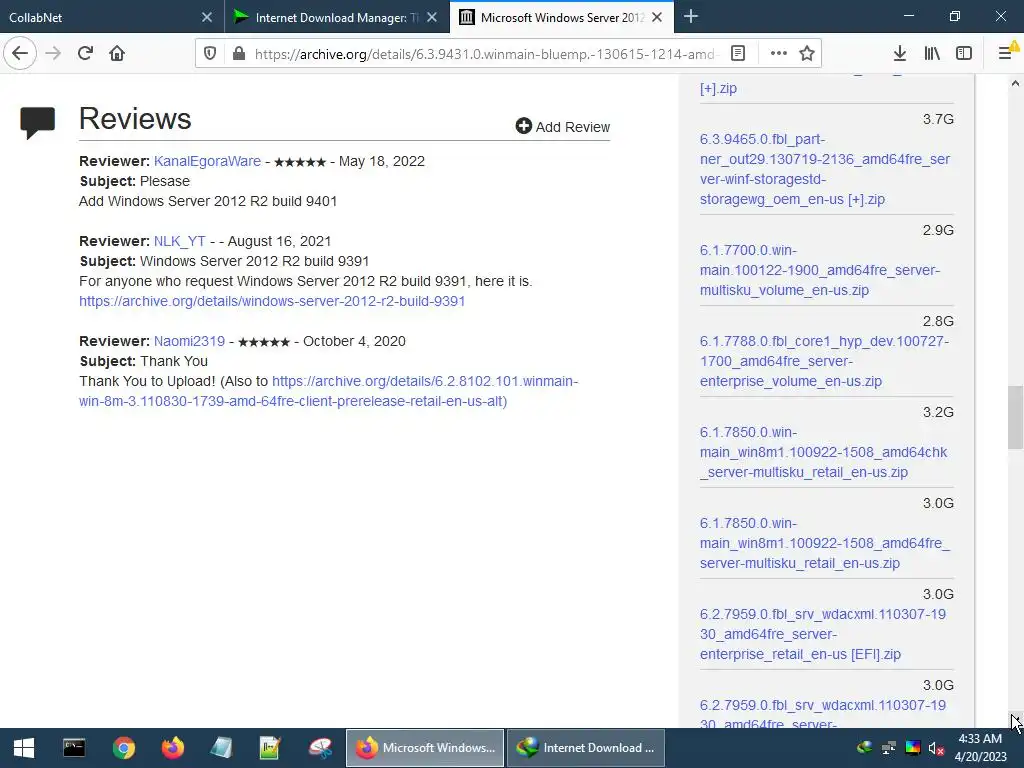1024x768 pixels.
Task: Show sidebars icon
Action: click(x=964, y=54)
